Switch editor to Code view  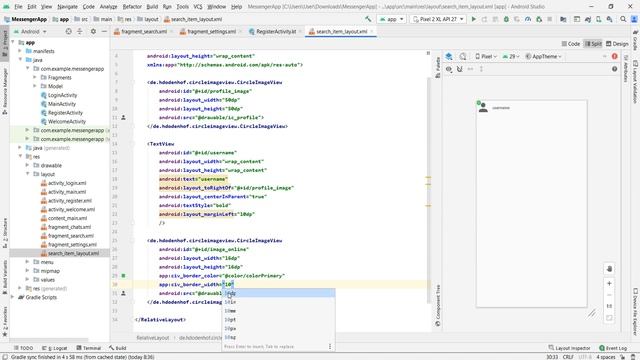point(571,44)
